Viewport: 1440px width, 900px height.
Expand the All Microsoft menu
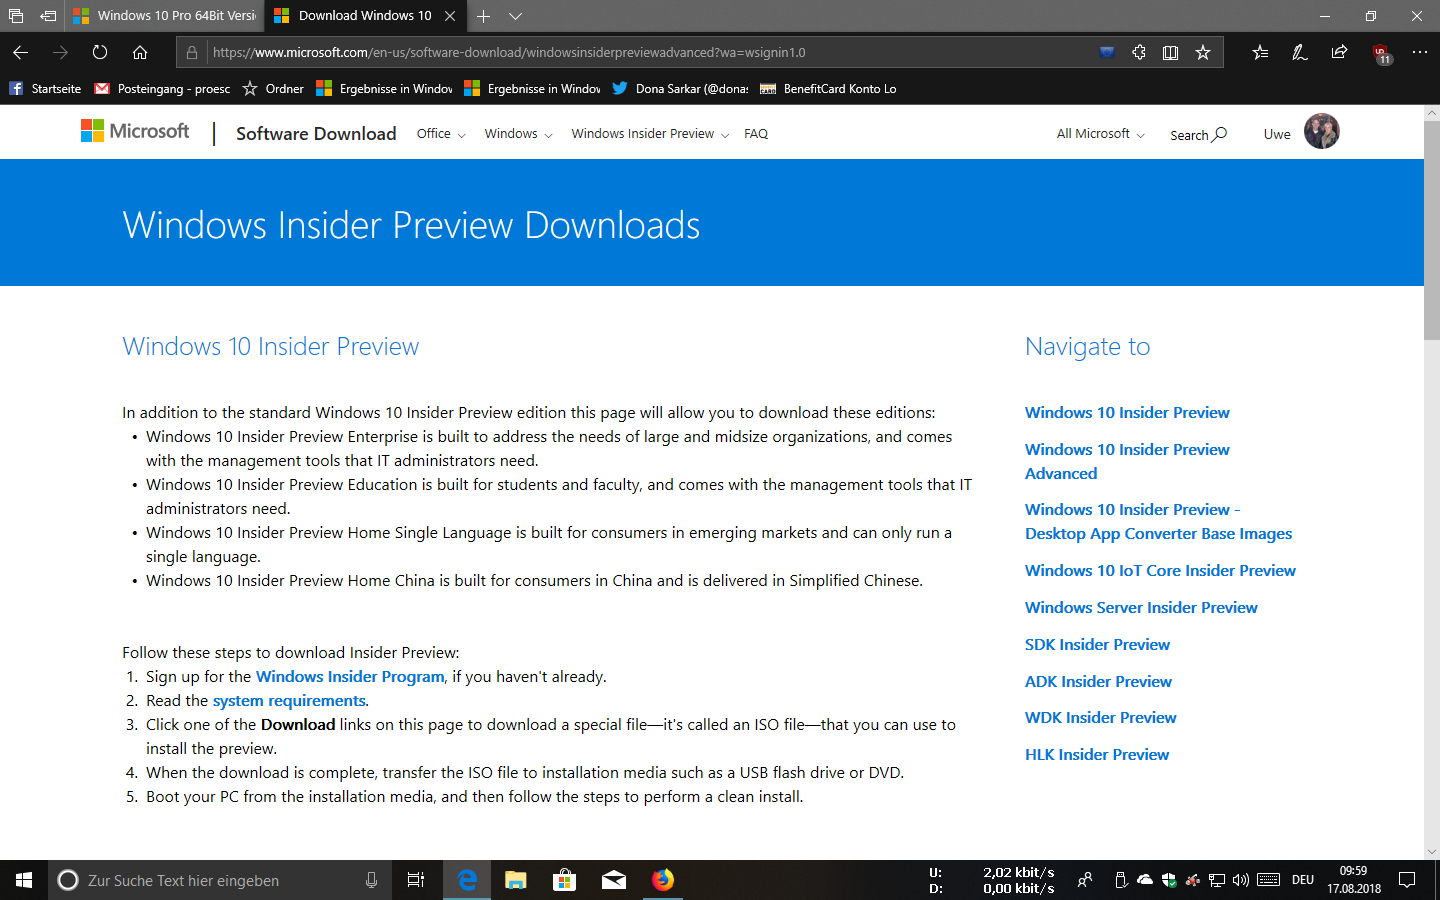pyautogui.click(x=1100, y=133)
